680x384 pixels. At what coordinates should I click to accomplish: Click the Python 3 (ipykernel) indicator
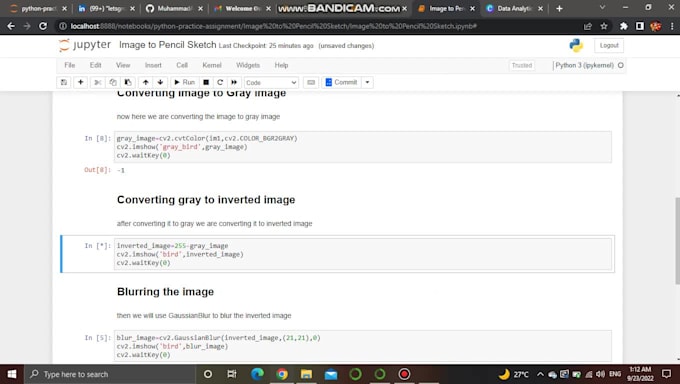pos(584,65)
